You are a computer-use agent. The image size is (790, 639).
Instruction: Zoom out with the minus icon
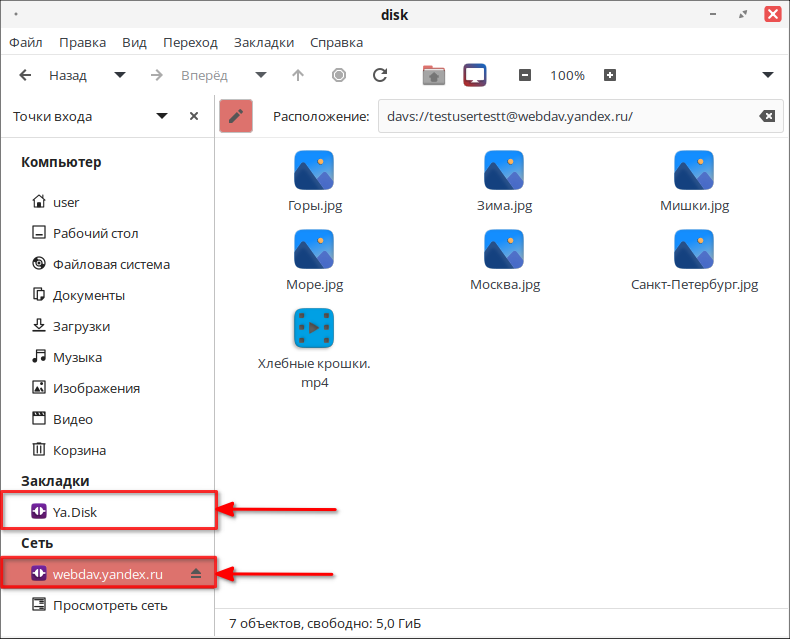pos(524,75)
